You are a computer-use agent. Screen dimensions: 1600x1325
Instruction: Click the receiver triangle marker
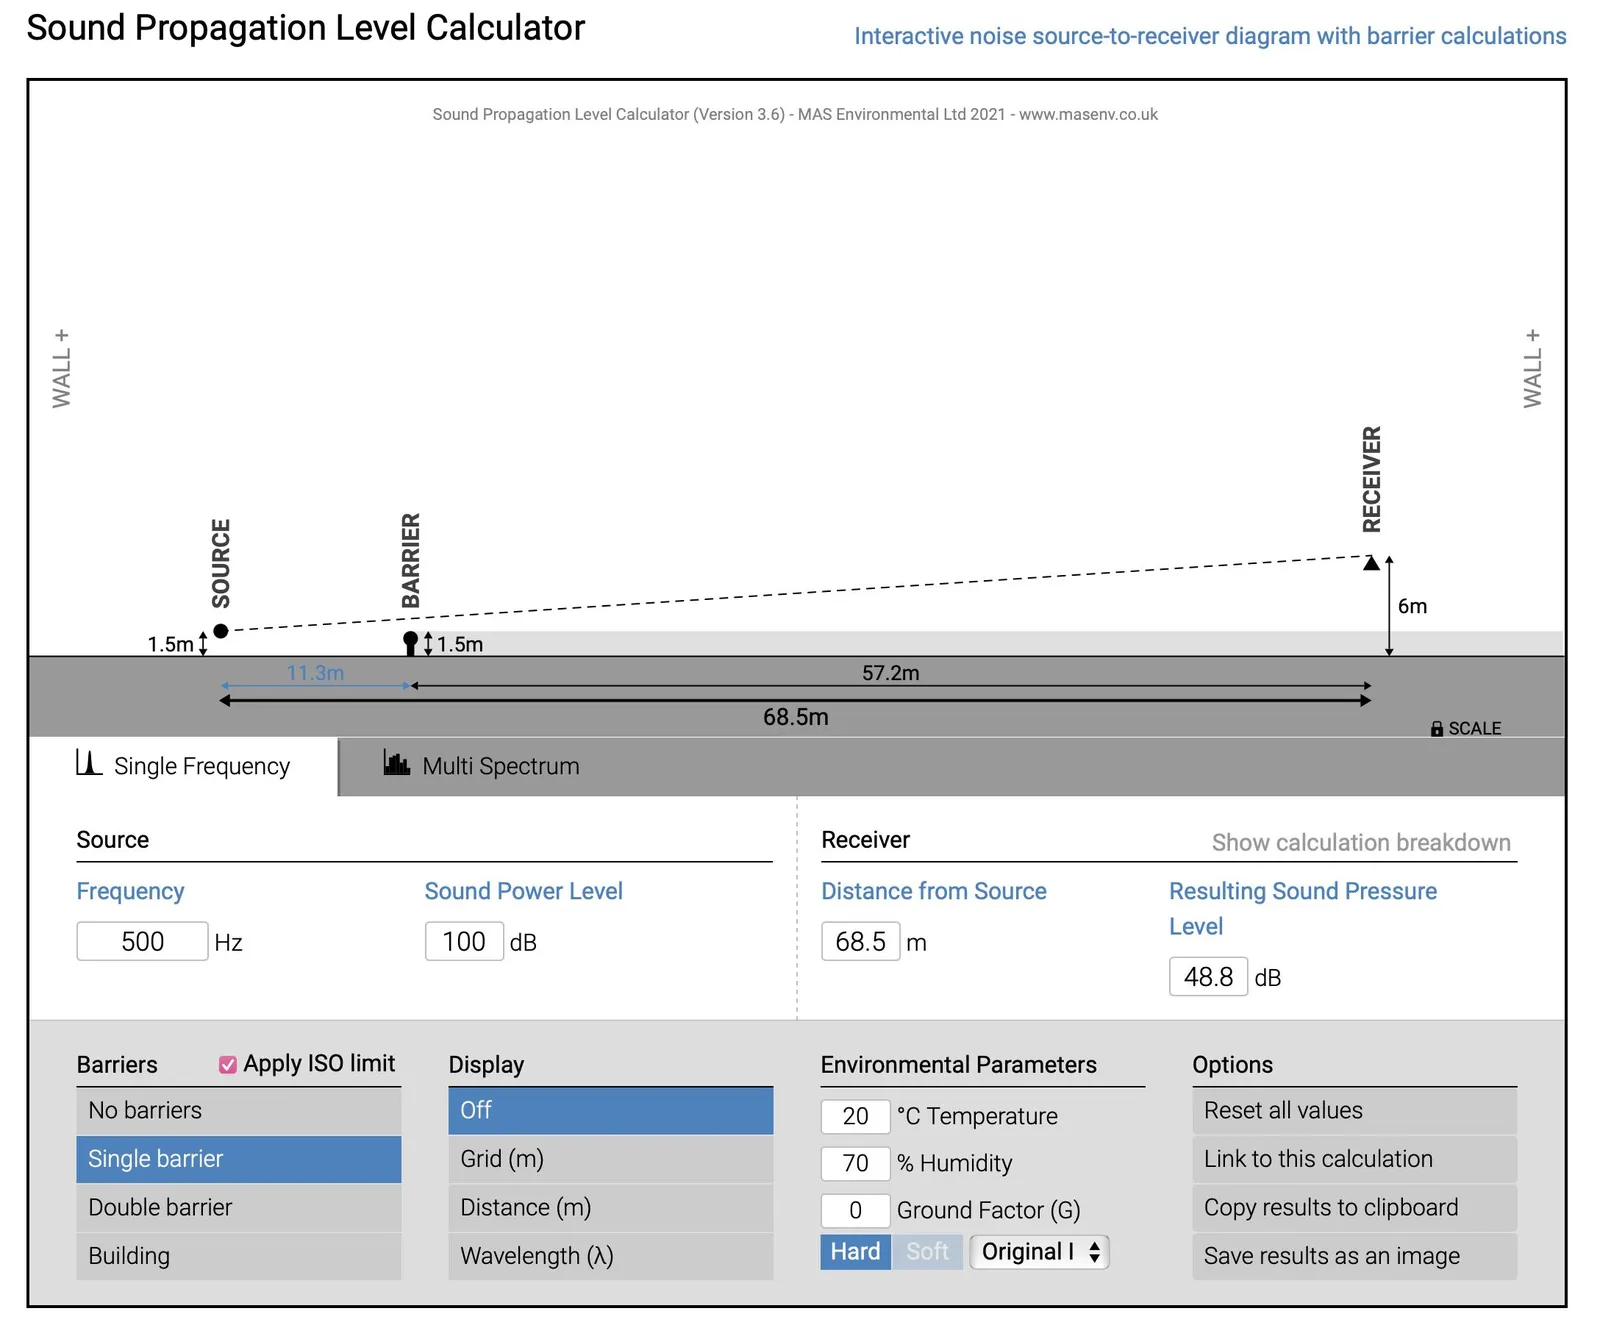1372,563
